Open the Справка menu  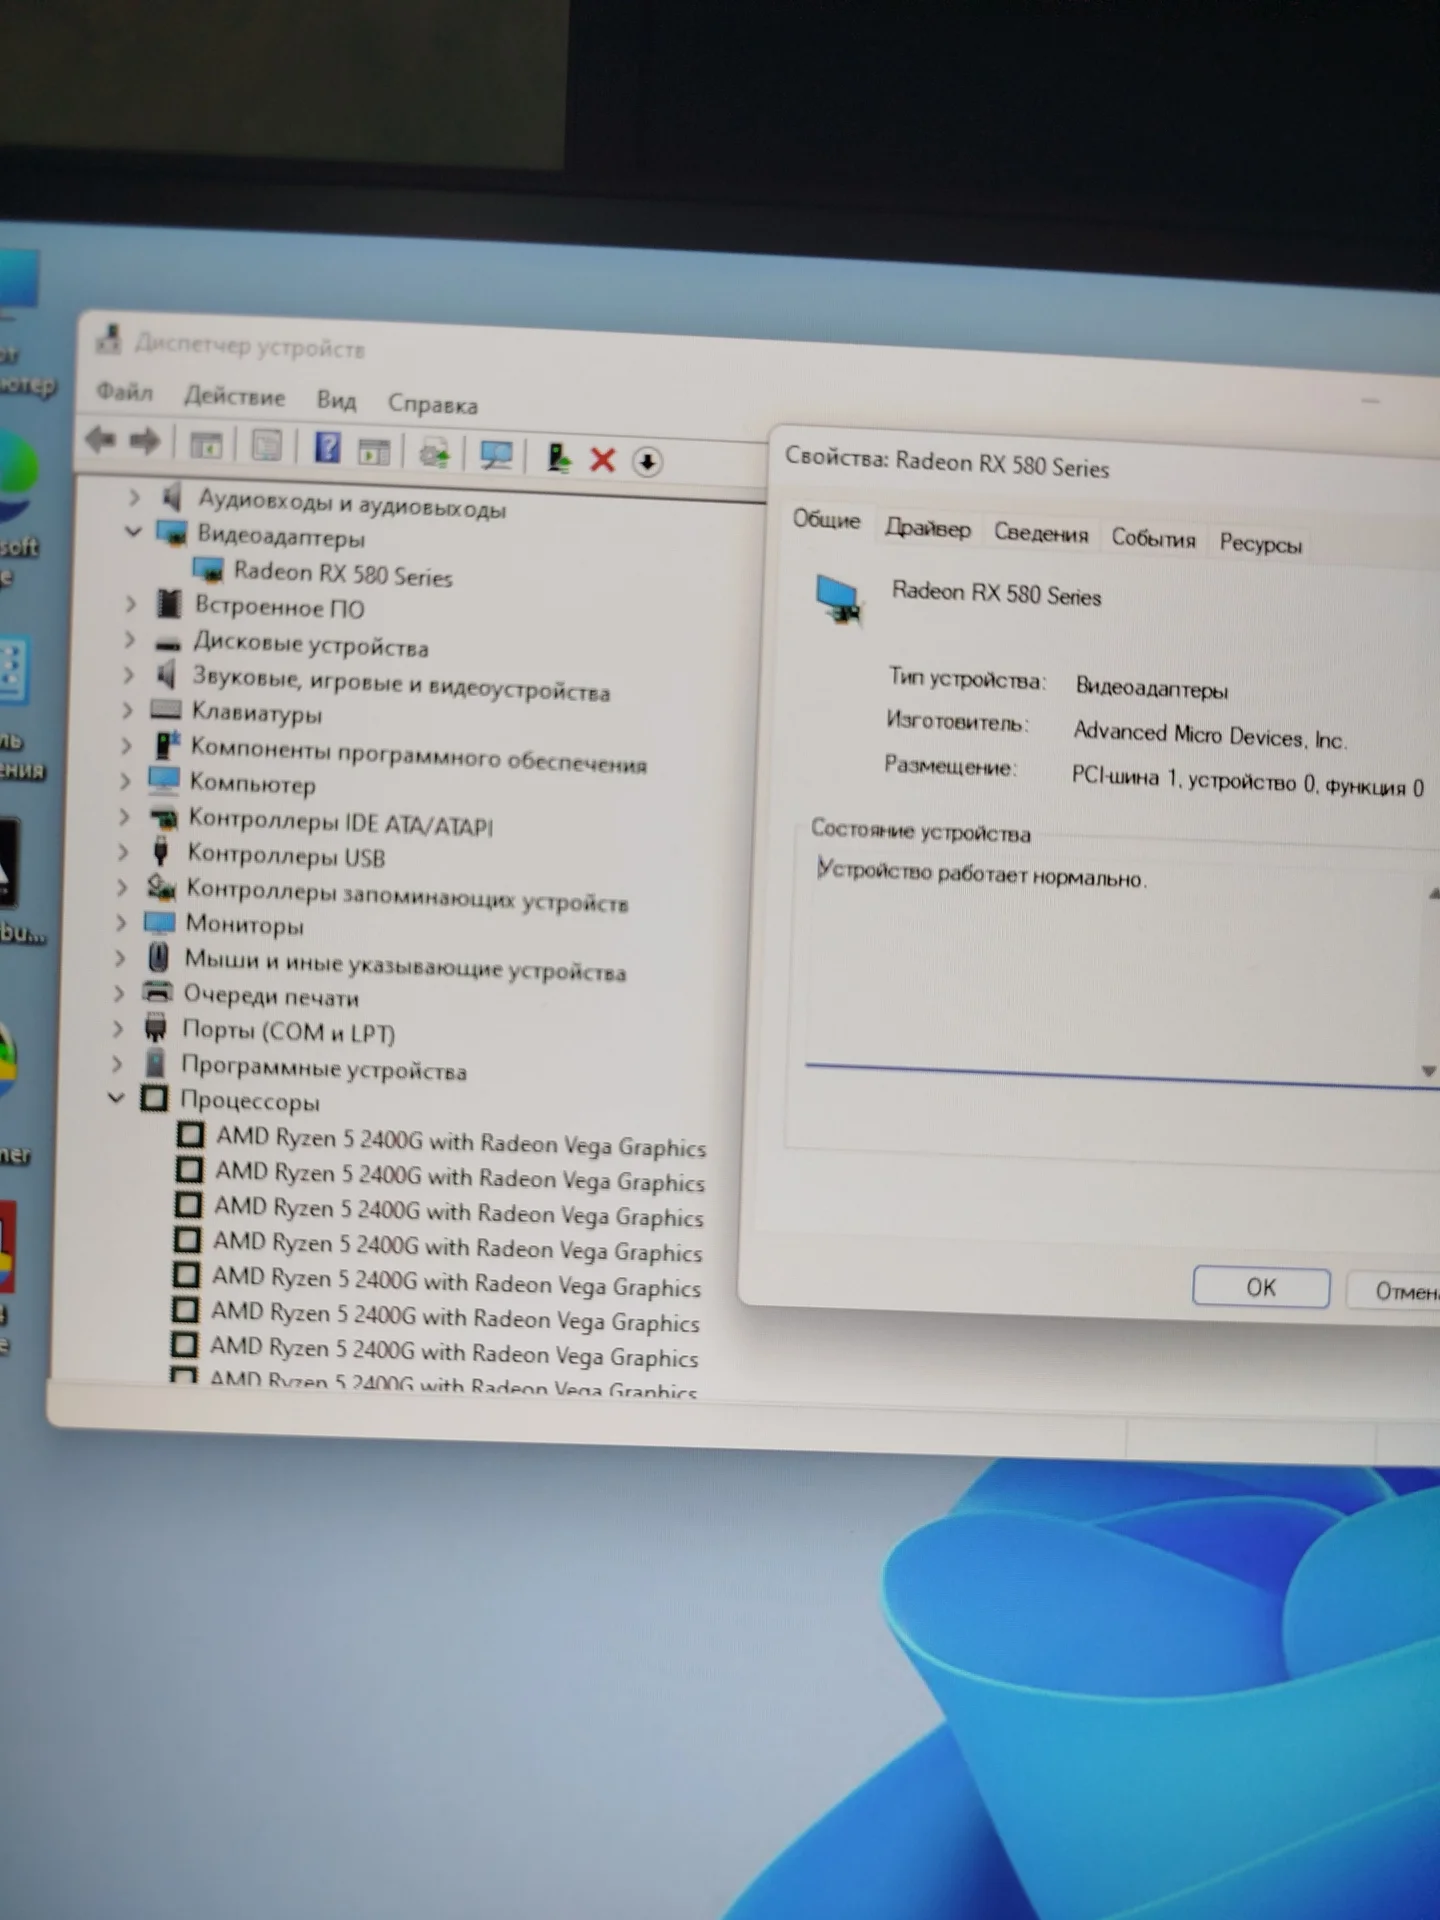click(433, 404)
